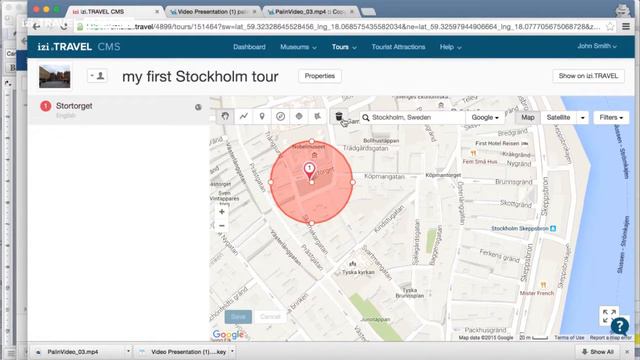Image resolution: width=640 pixels, height=360 pixels.
Task: Open the Tours menu dropdown
Action: pos(344,47)
